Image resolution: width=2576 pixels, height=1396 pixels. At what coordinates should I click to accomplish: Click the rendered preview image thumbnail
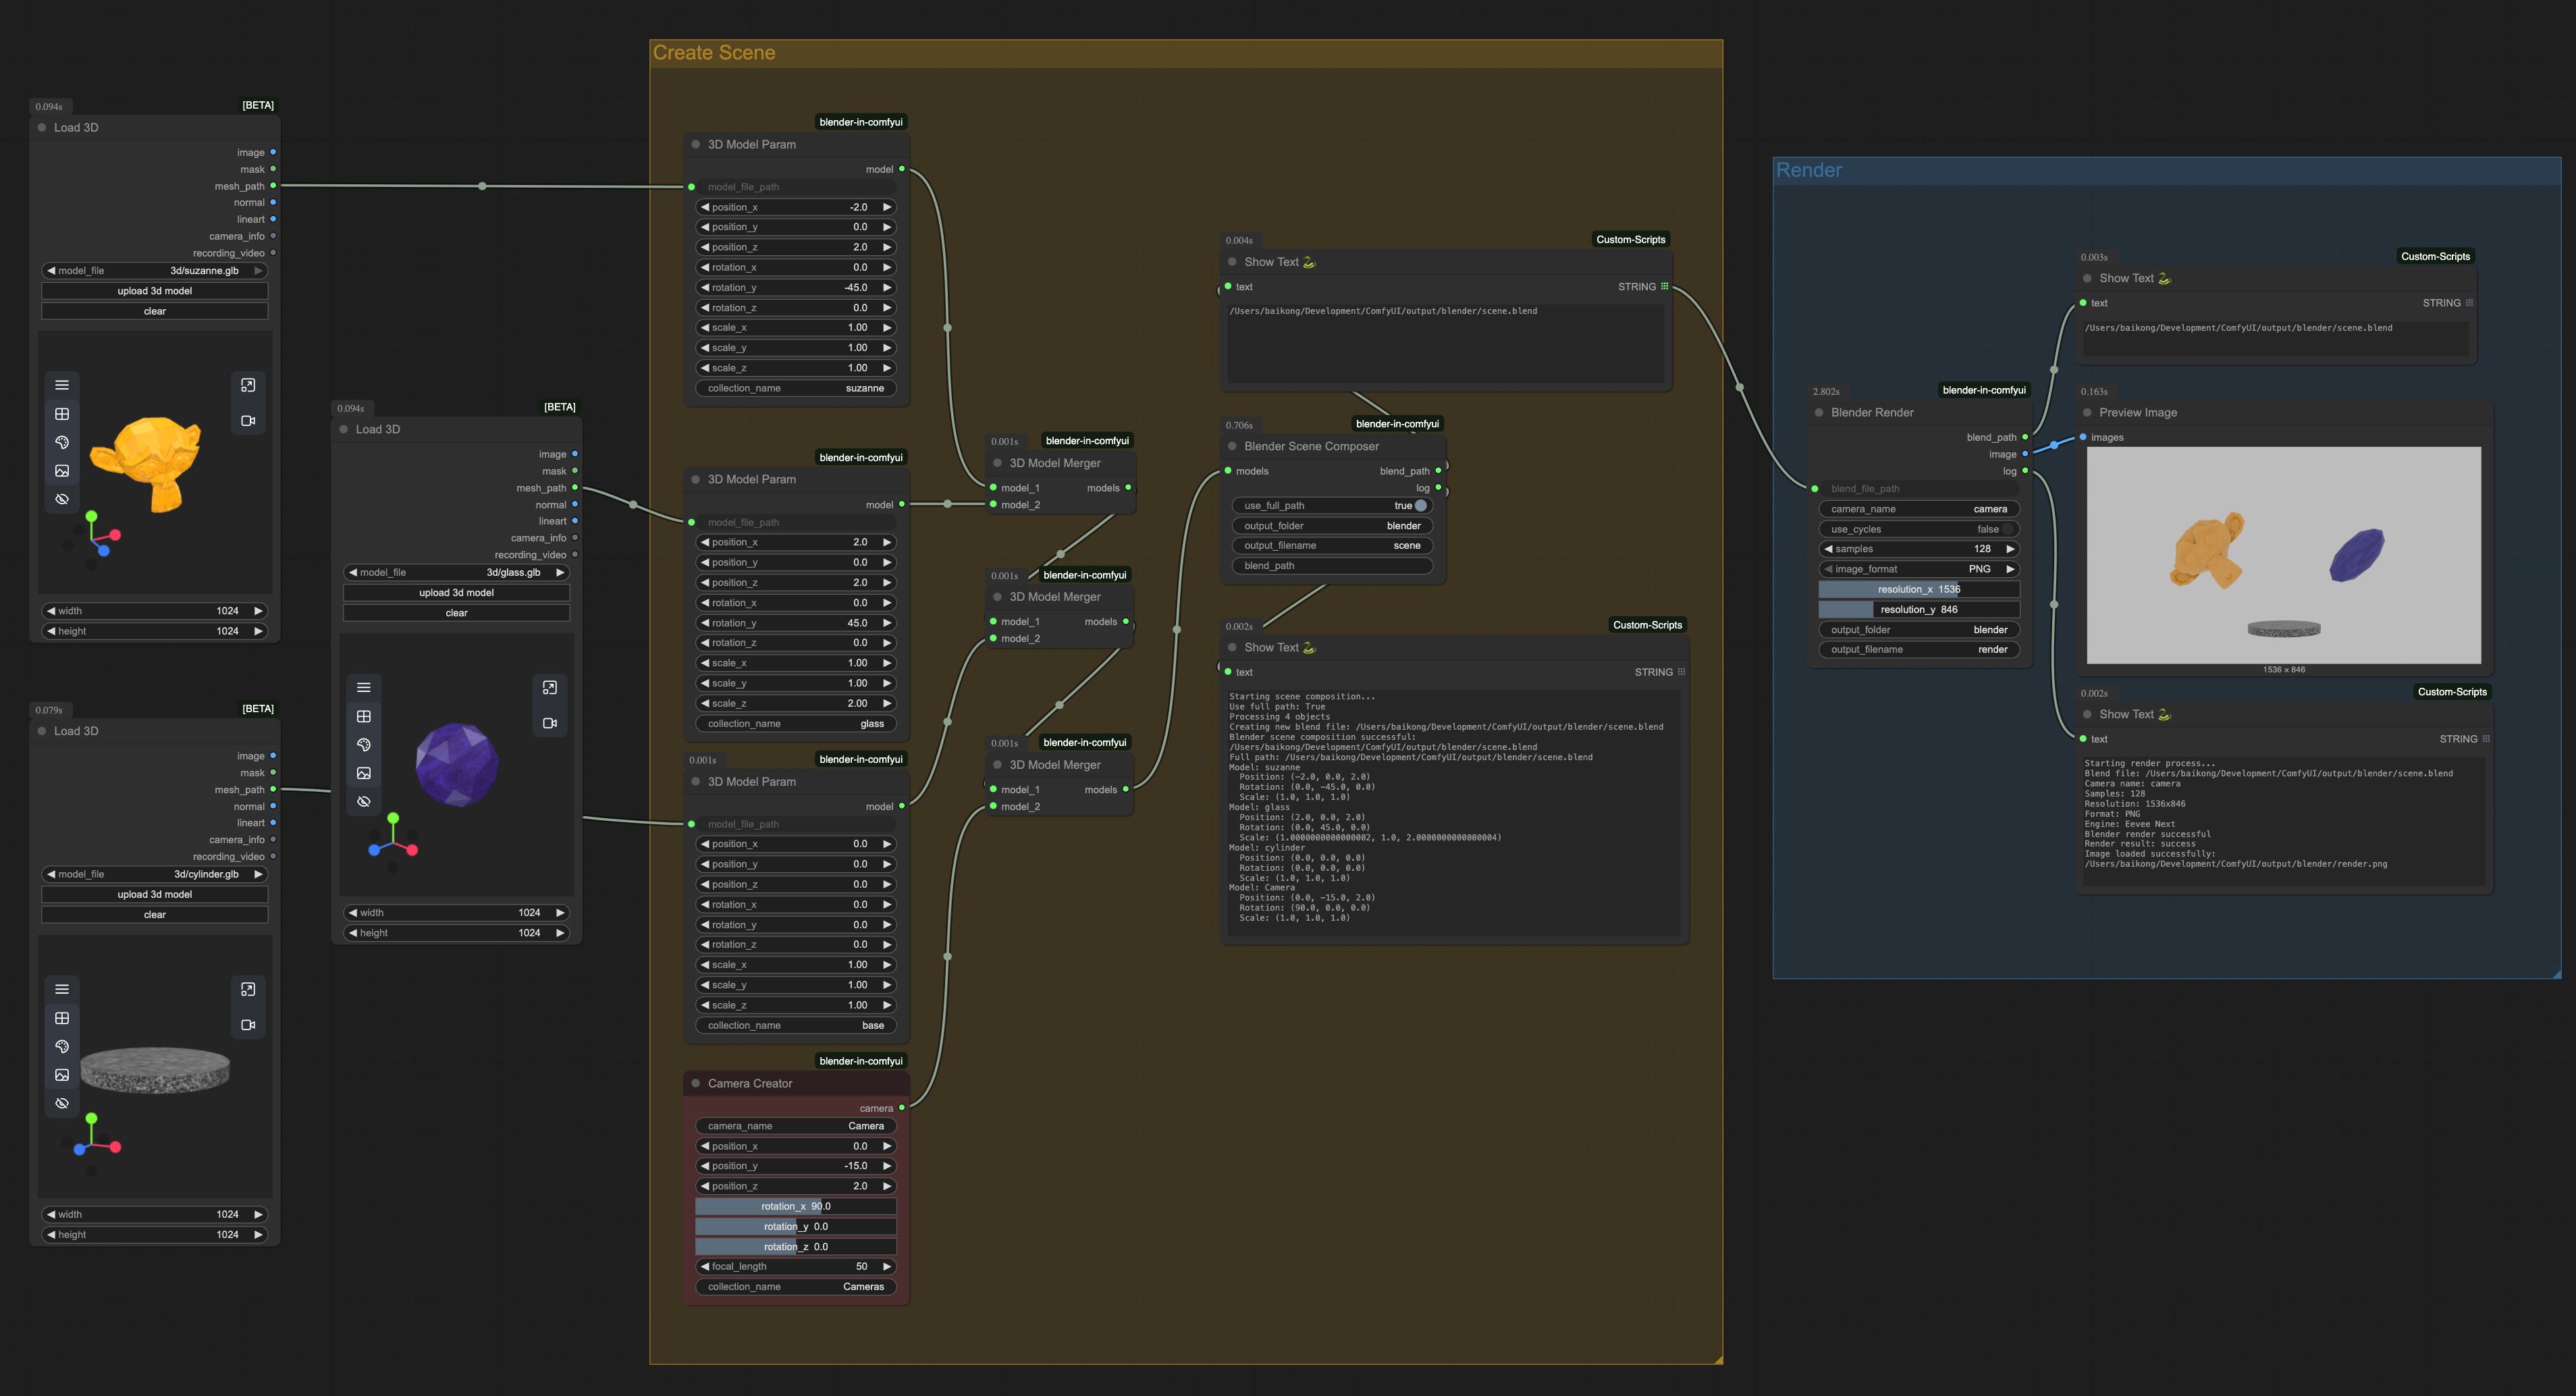(x=2284, y=556)
